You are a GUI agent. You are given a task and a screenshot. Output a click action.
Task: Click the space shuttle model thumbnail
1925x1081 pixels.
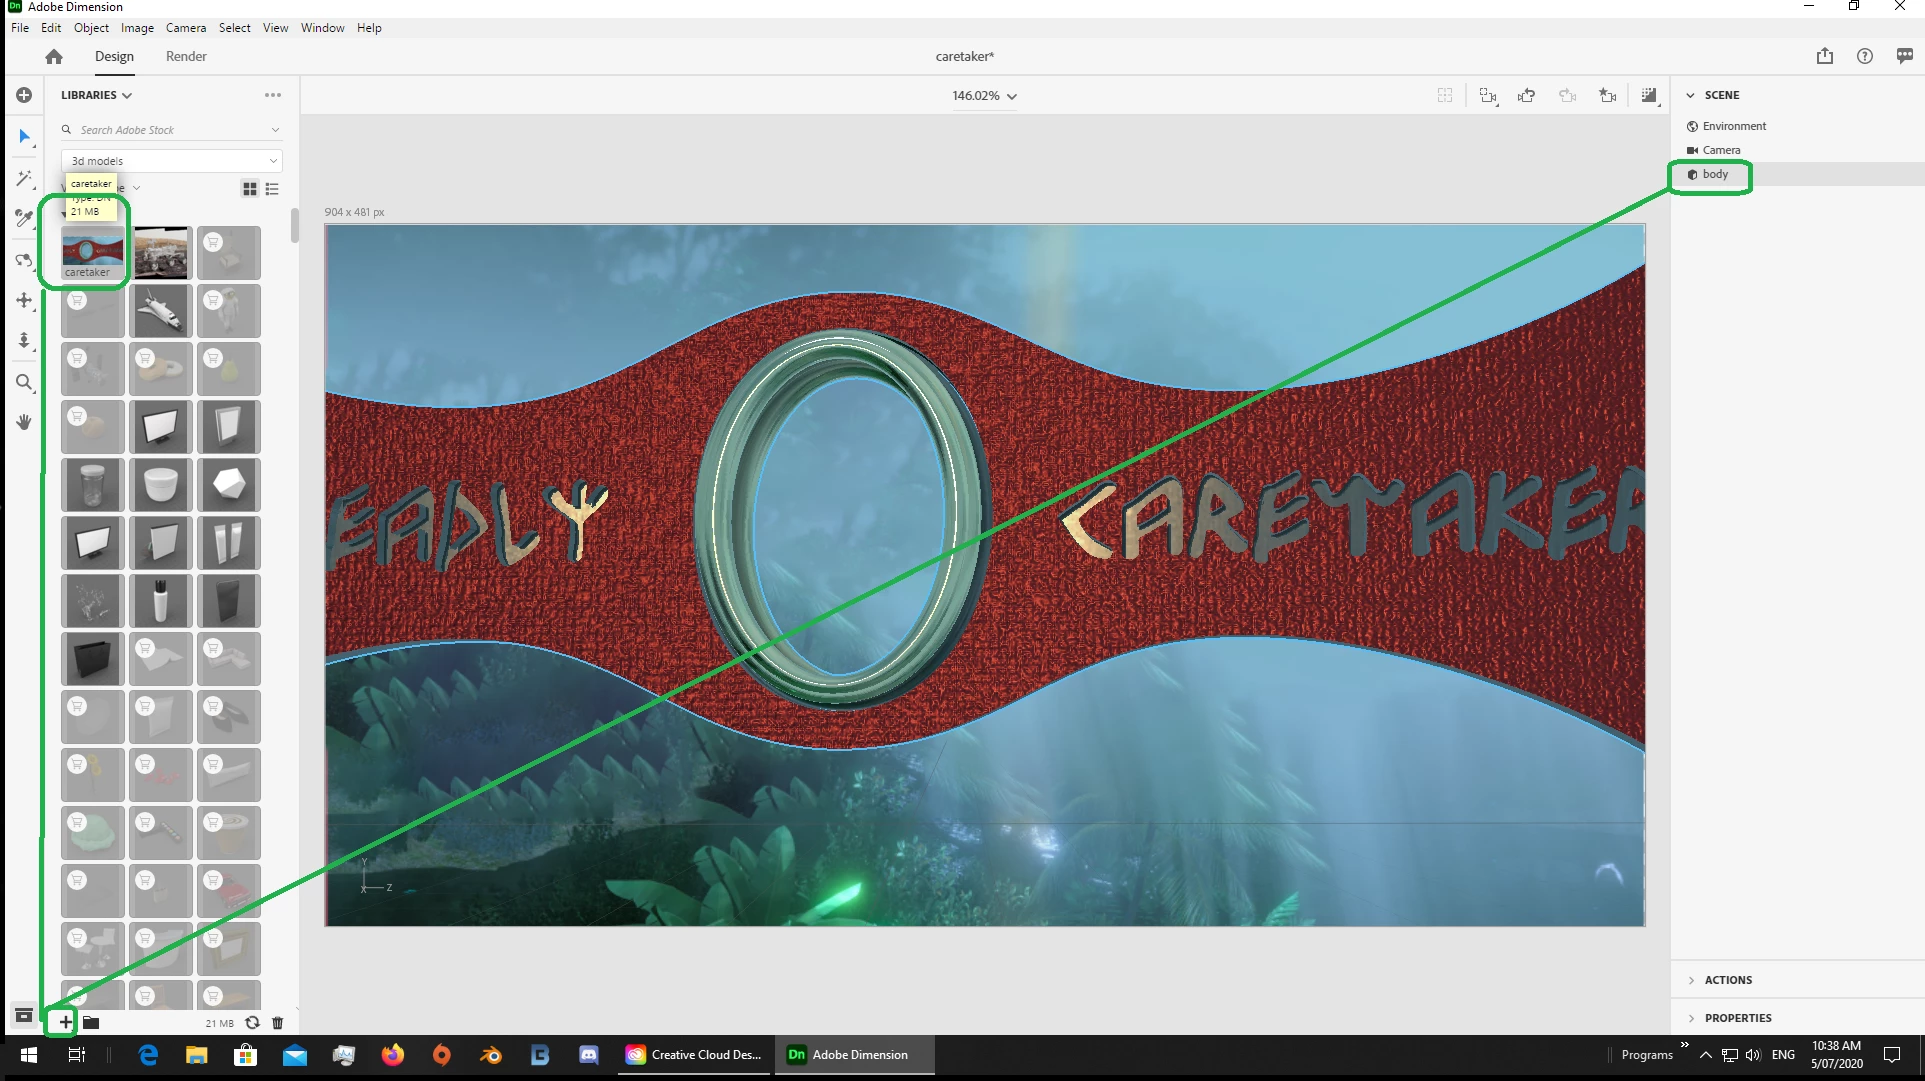coord(160,311)
